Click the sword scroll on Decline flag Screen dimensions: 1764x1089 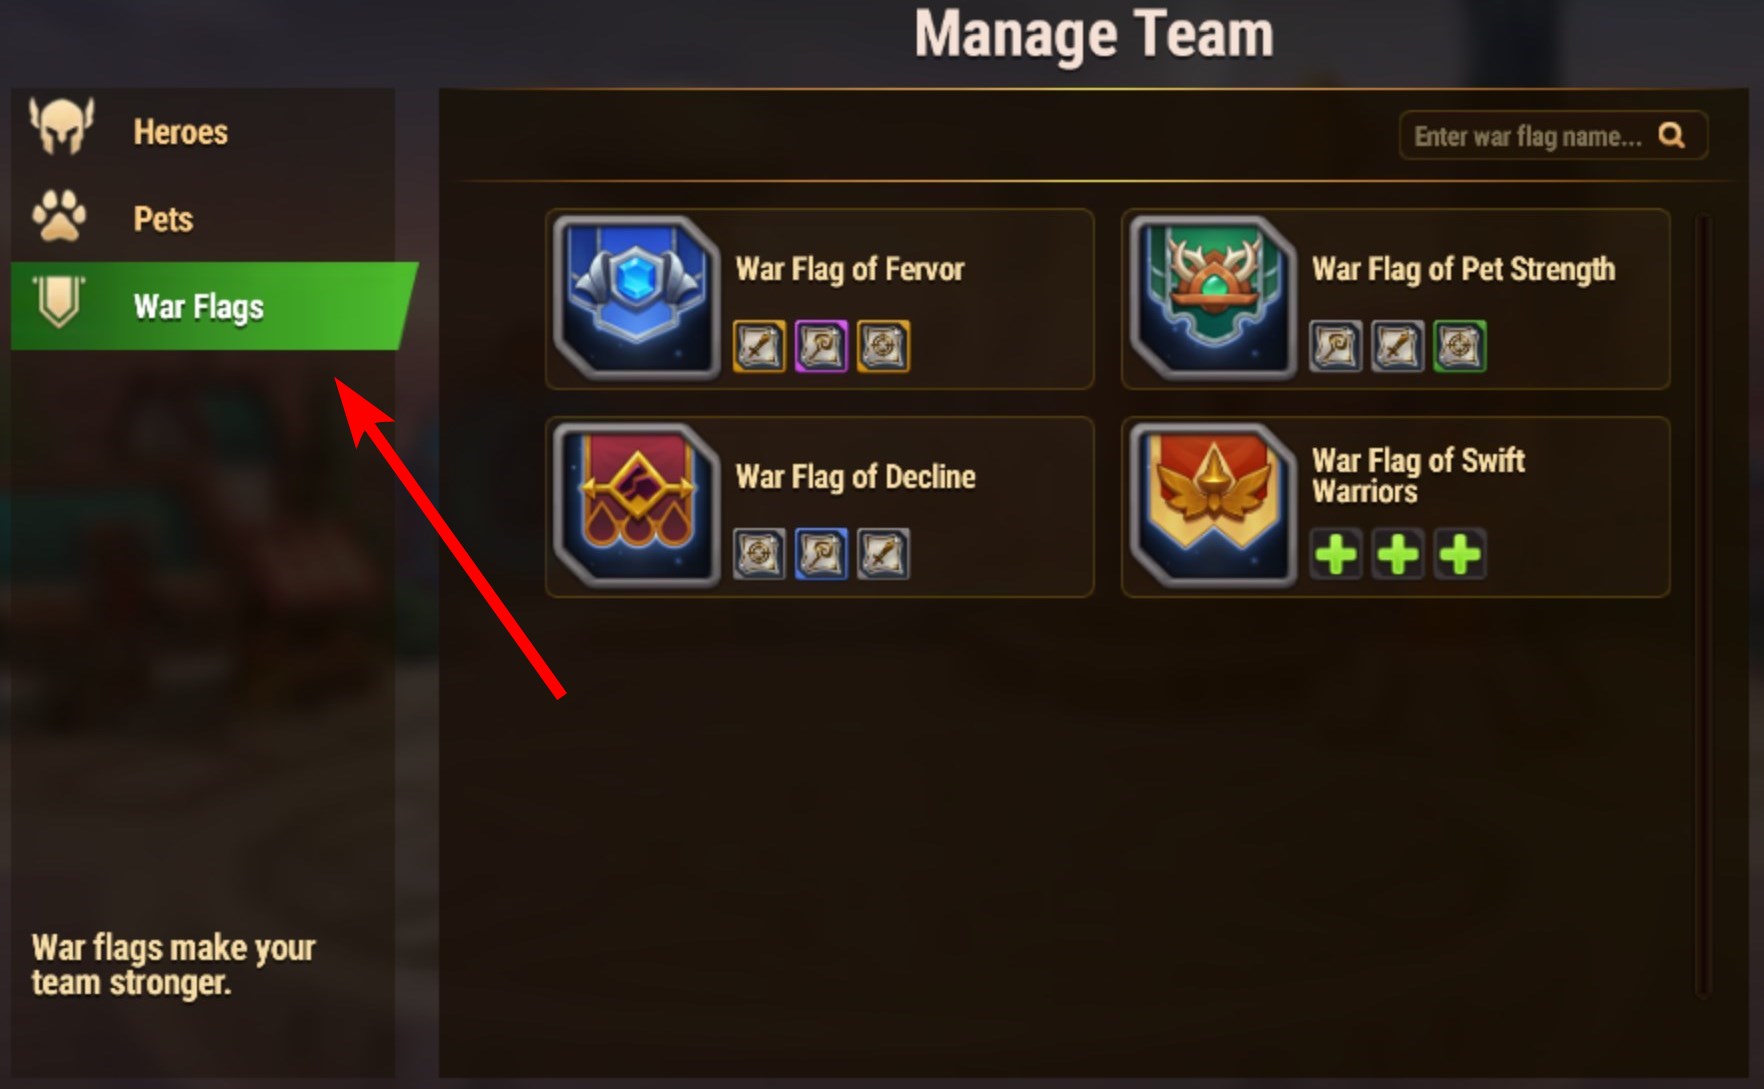pyautogui.click(x=883, y=554)
